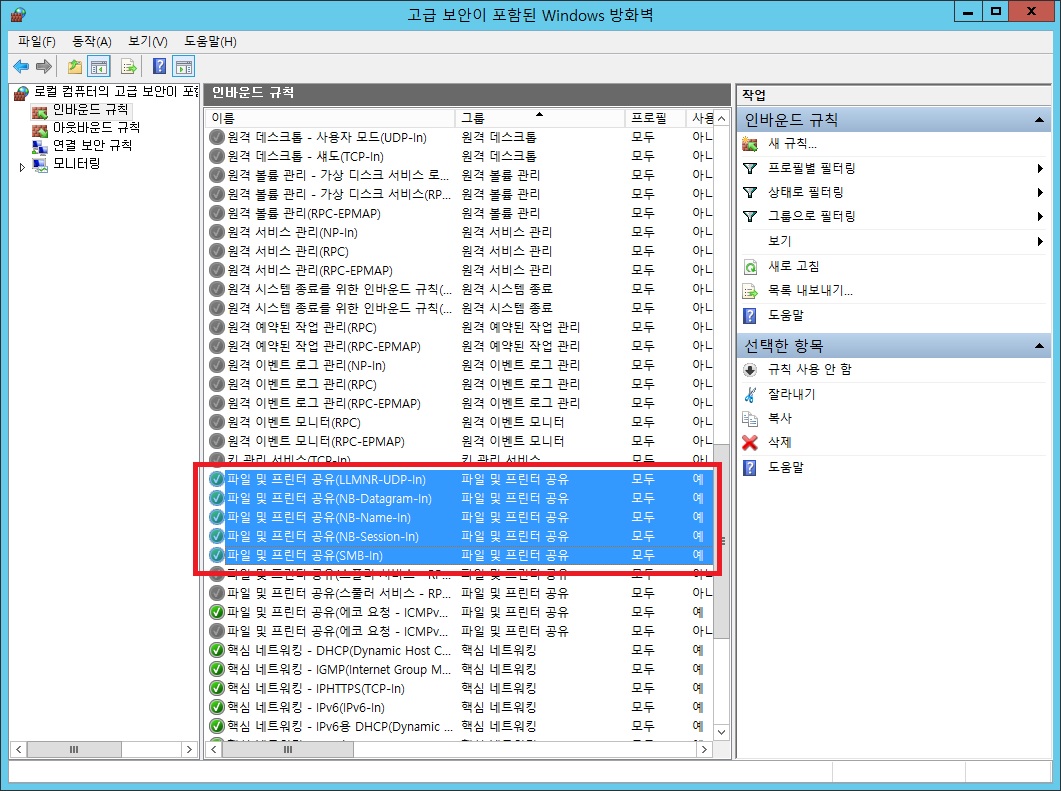The width and height of the screenshot is (1061, 791).
Task: Expand the 모니터링 tree node
Action: click(x=22, y=166)
